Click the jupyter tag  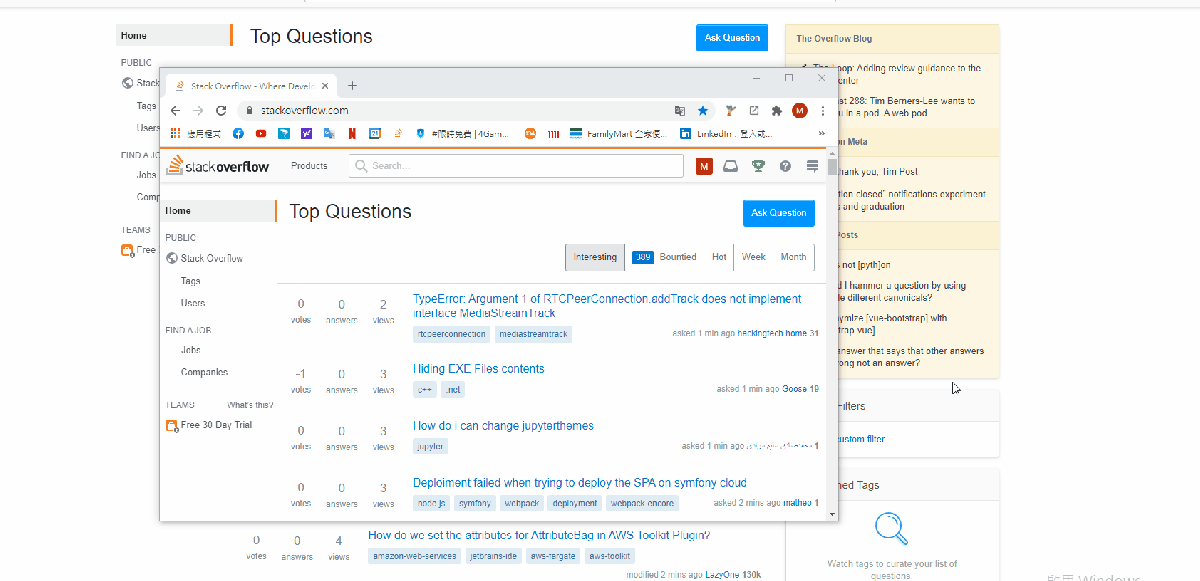point(431,446)
